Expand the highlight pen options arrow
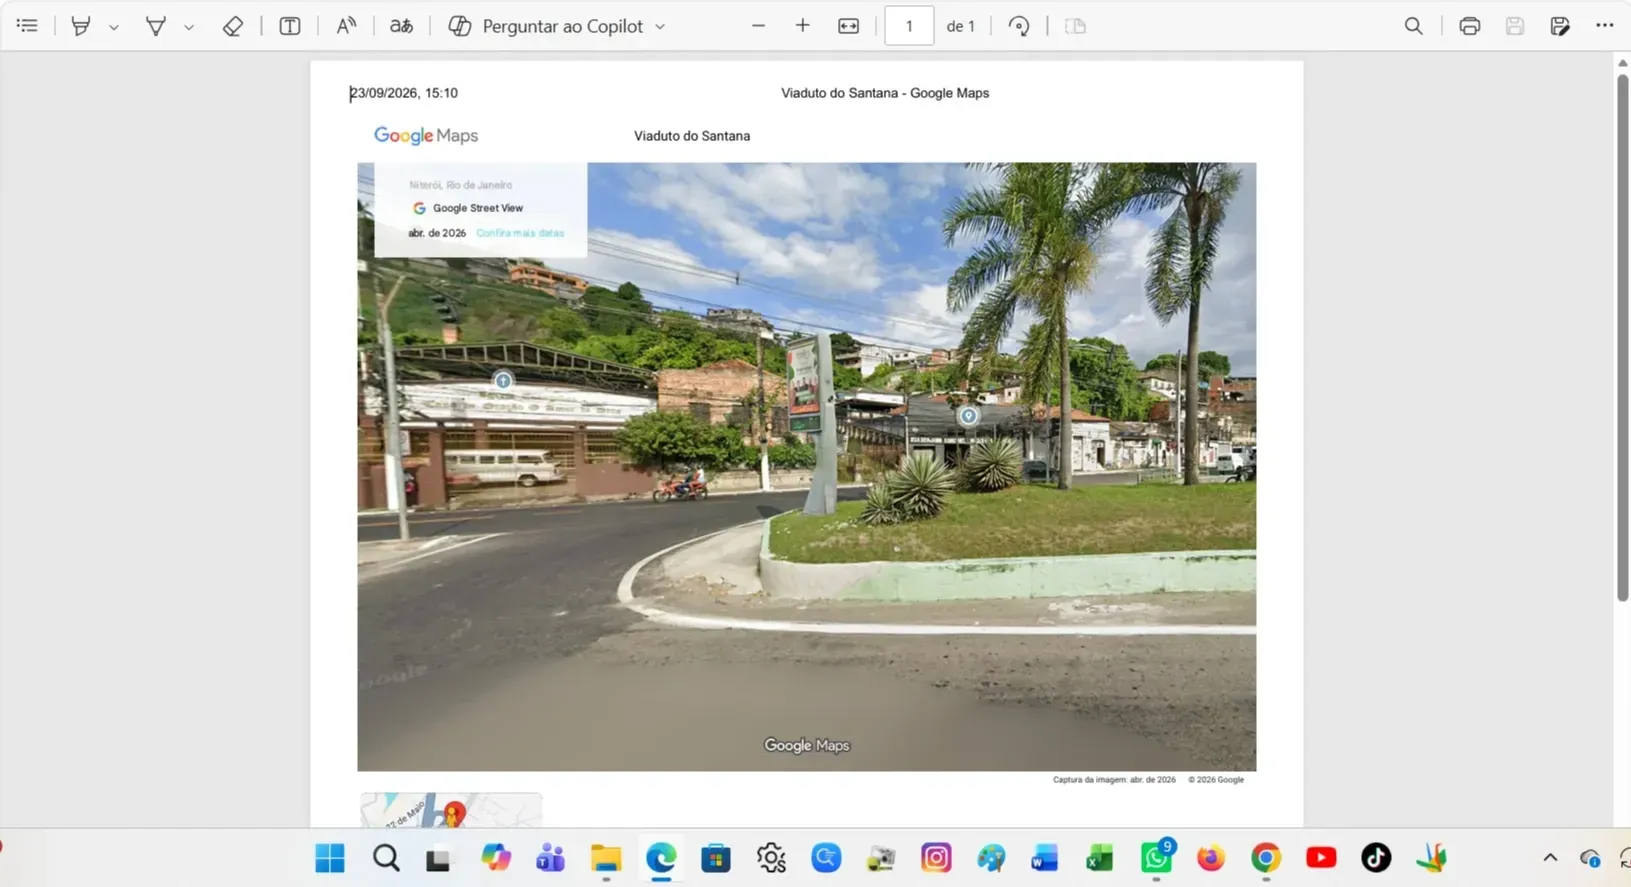1631x887 pixels. 114,27
